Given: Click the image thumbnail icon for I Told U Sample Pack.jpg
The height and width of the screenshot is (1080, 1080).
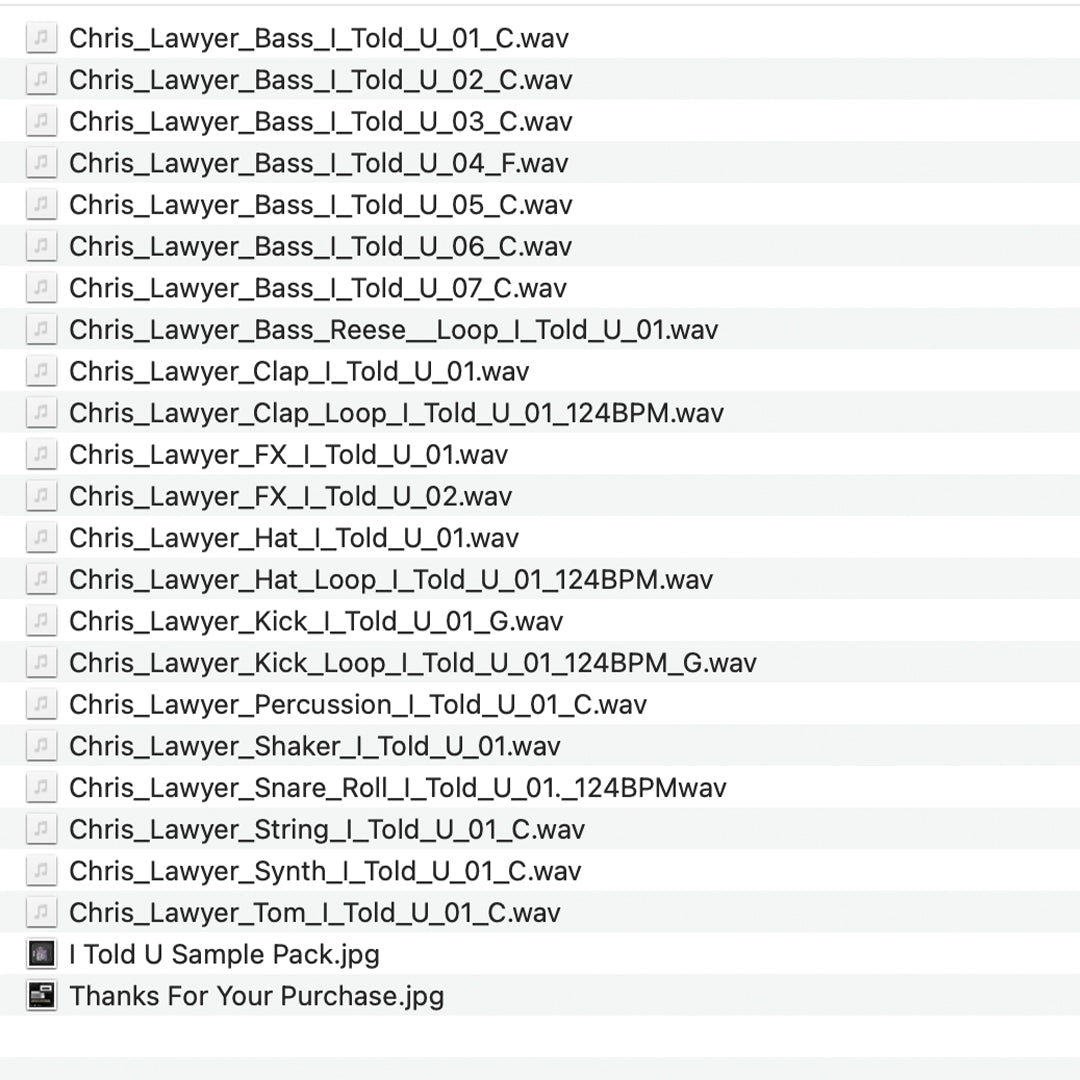Looking at the screenshot, I should (41, 954).
